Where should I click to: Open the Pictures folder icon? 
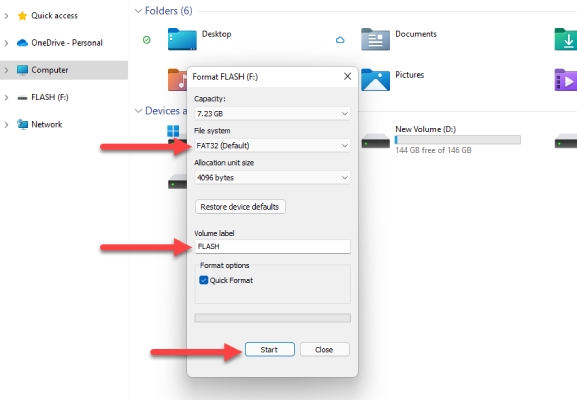(x=375, y=79)
